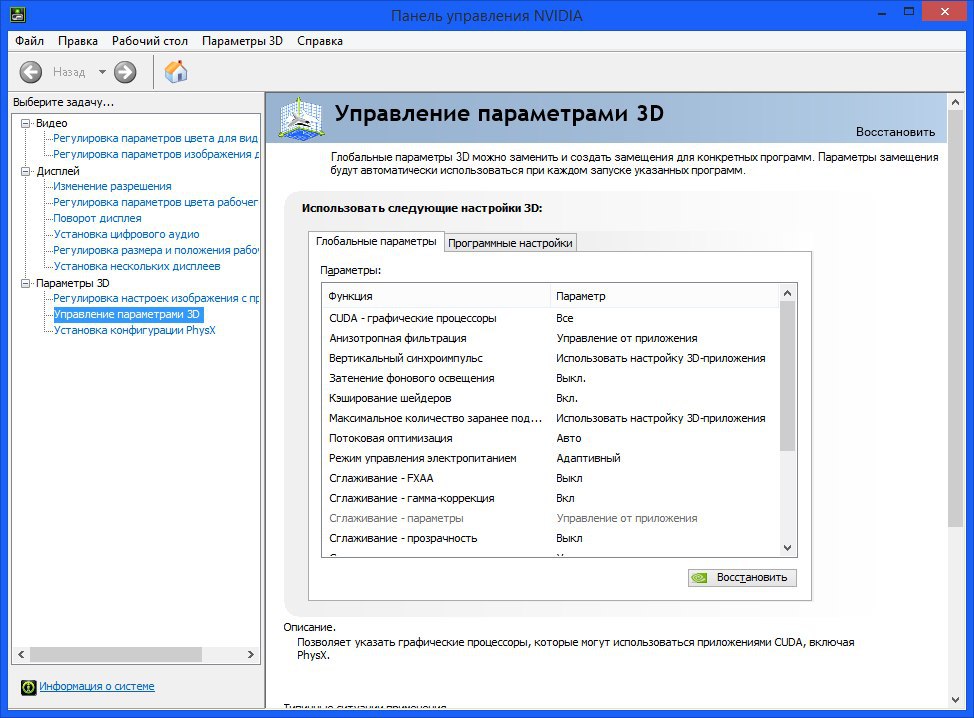
Task: Click main page scroll up arrow
Action: (955, 102)
